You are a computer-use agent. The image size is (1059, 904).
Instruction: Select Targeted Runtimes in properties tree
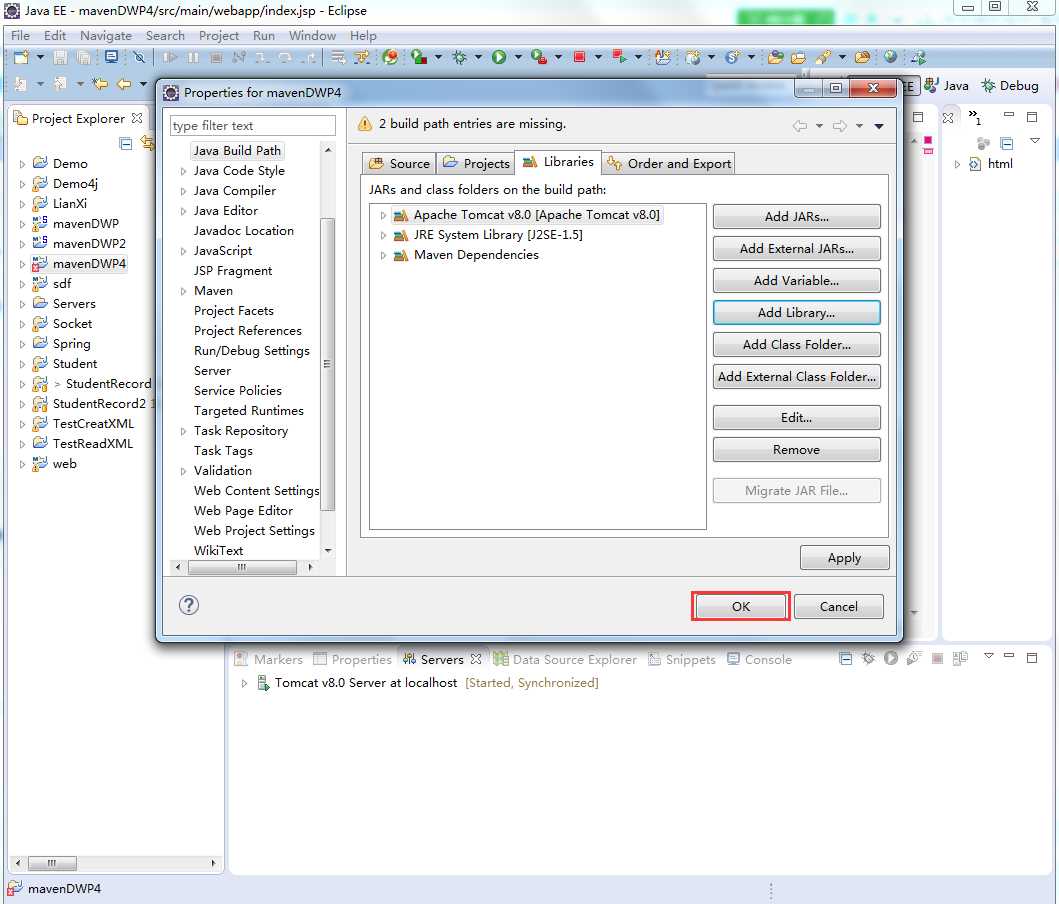(x=249, y=410)
